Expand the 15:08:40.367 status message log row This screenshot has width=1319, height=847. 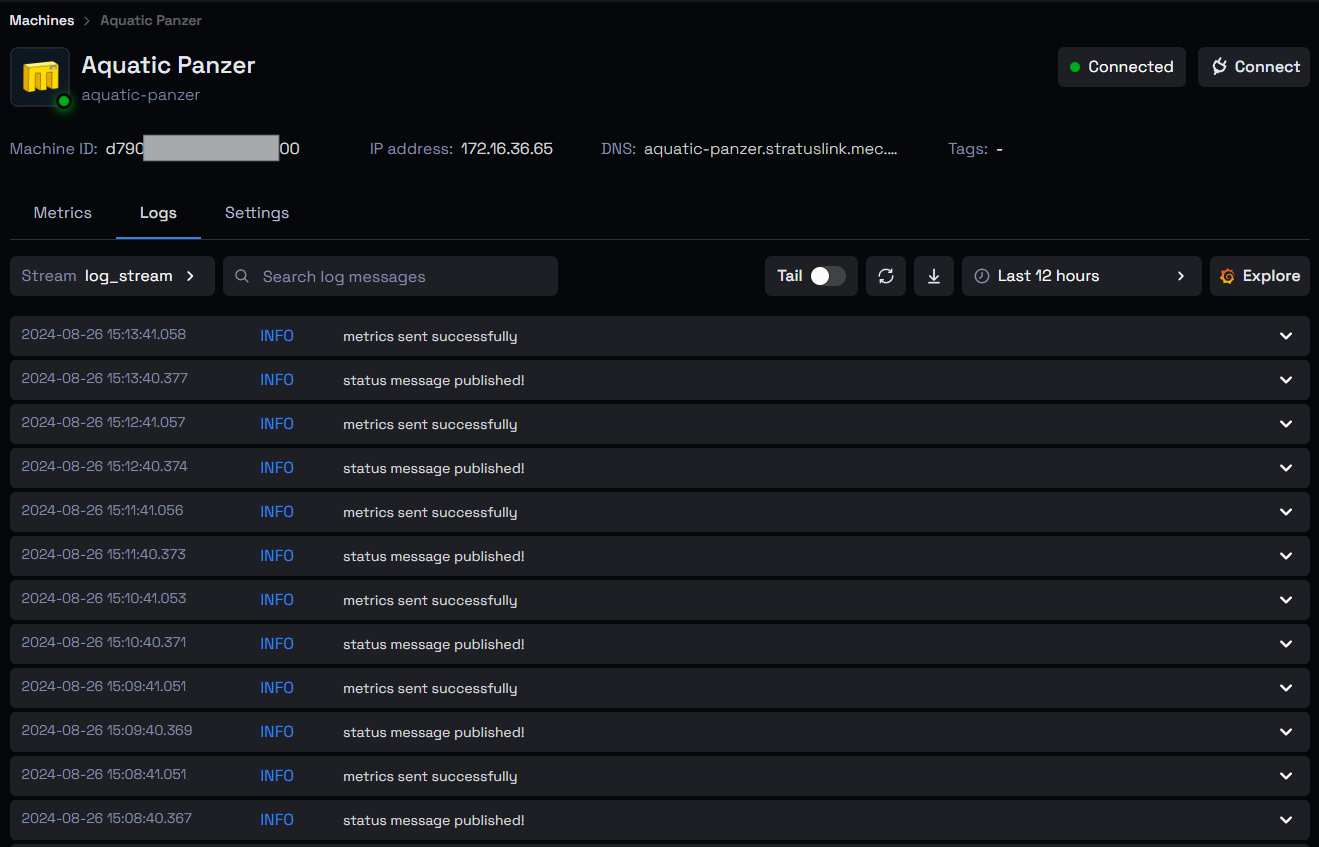click(x=1286, y=820)
